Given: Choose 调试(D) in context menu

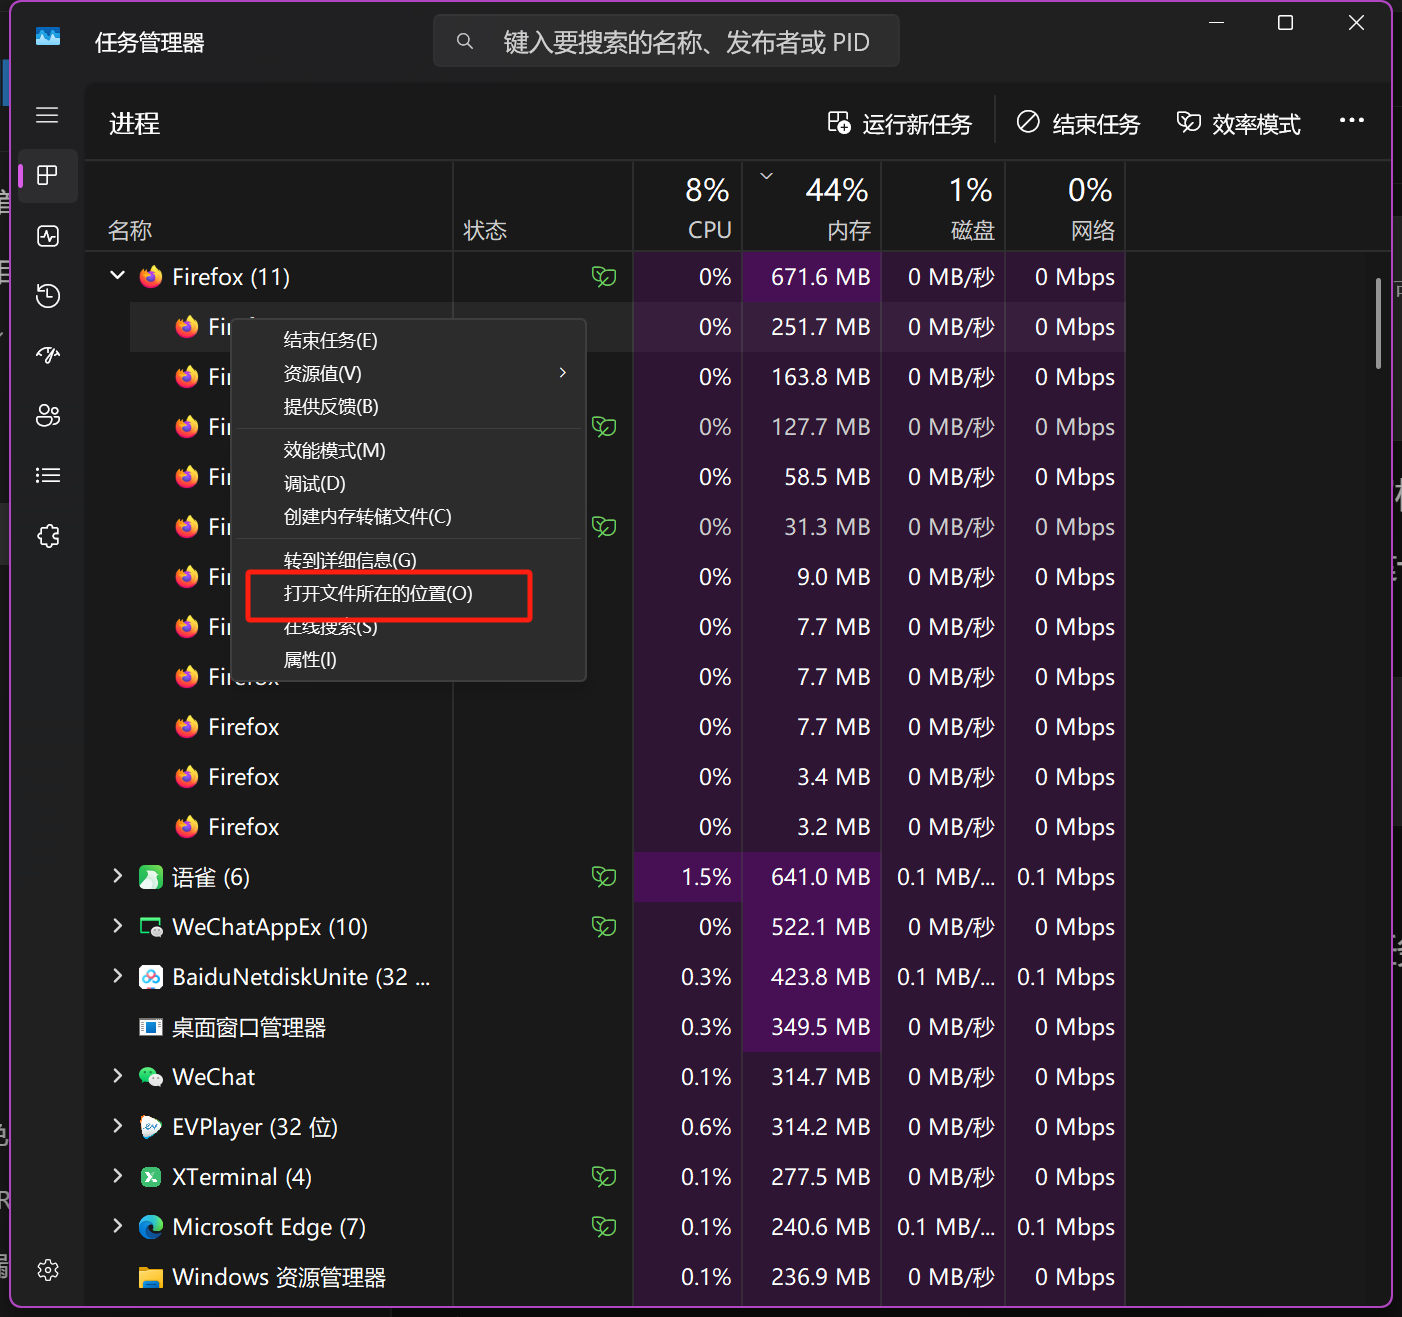Looking at the screenshot, I should pyautogui.click(x=408, y=484).
